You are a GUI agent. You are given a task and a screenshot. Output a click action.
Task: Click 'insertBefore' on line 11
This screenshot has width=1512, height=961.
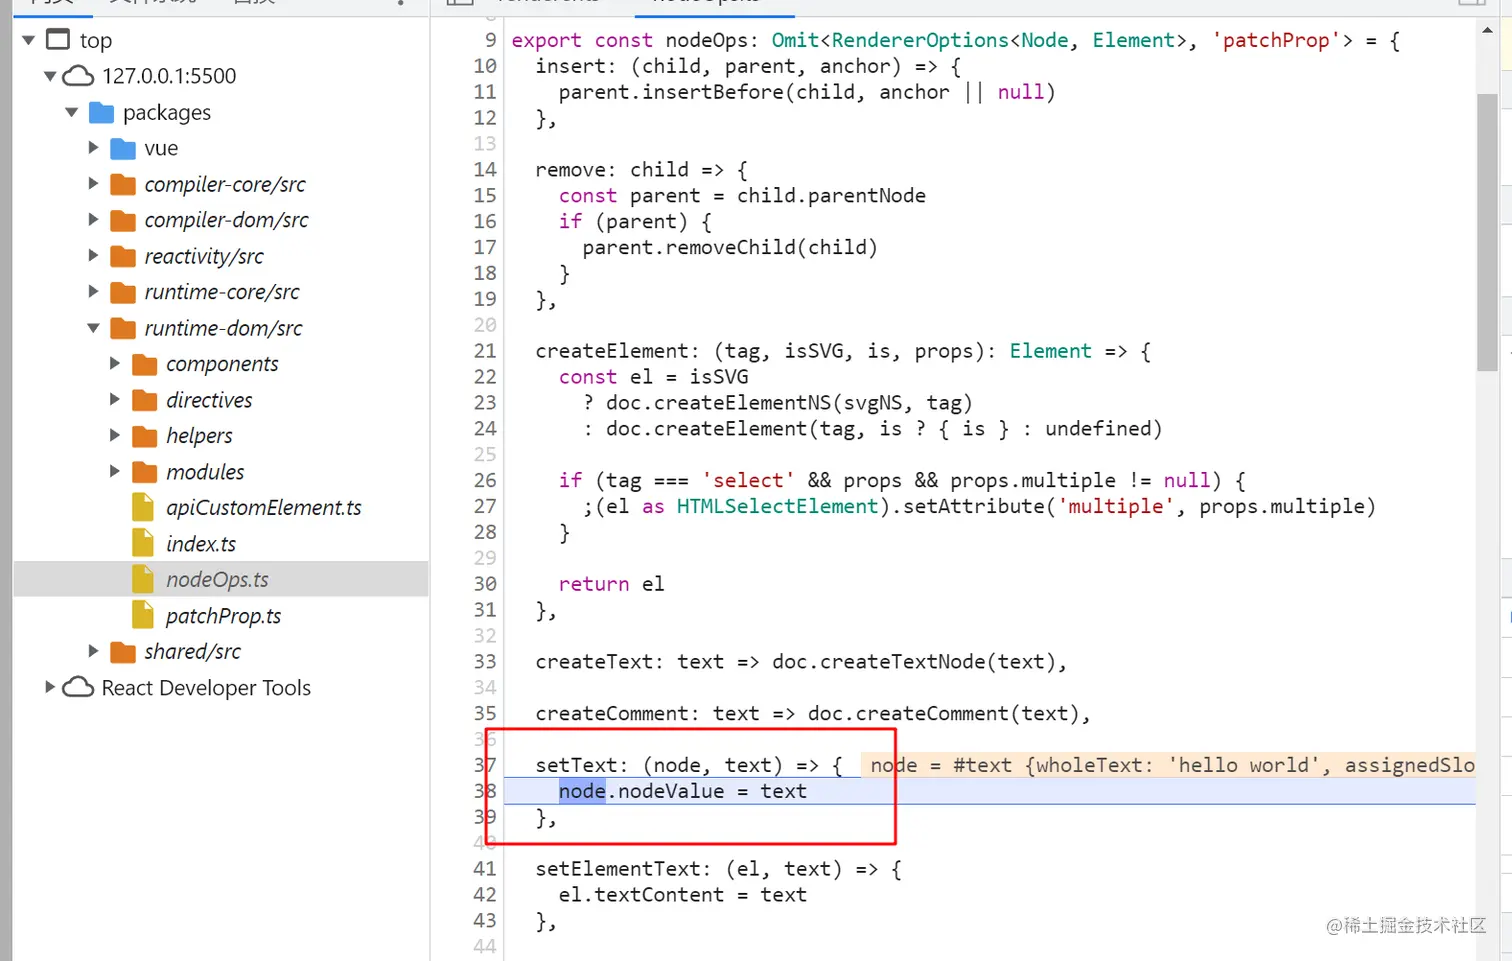(713, 92)
